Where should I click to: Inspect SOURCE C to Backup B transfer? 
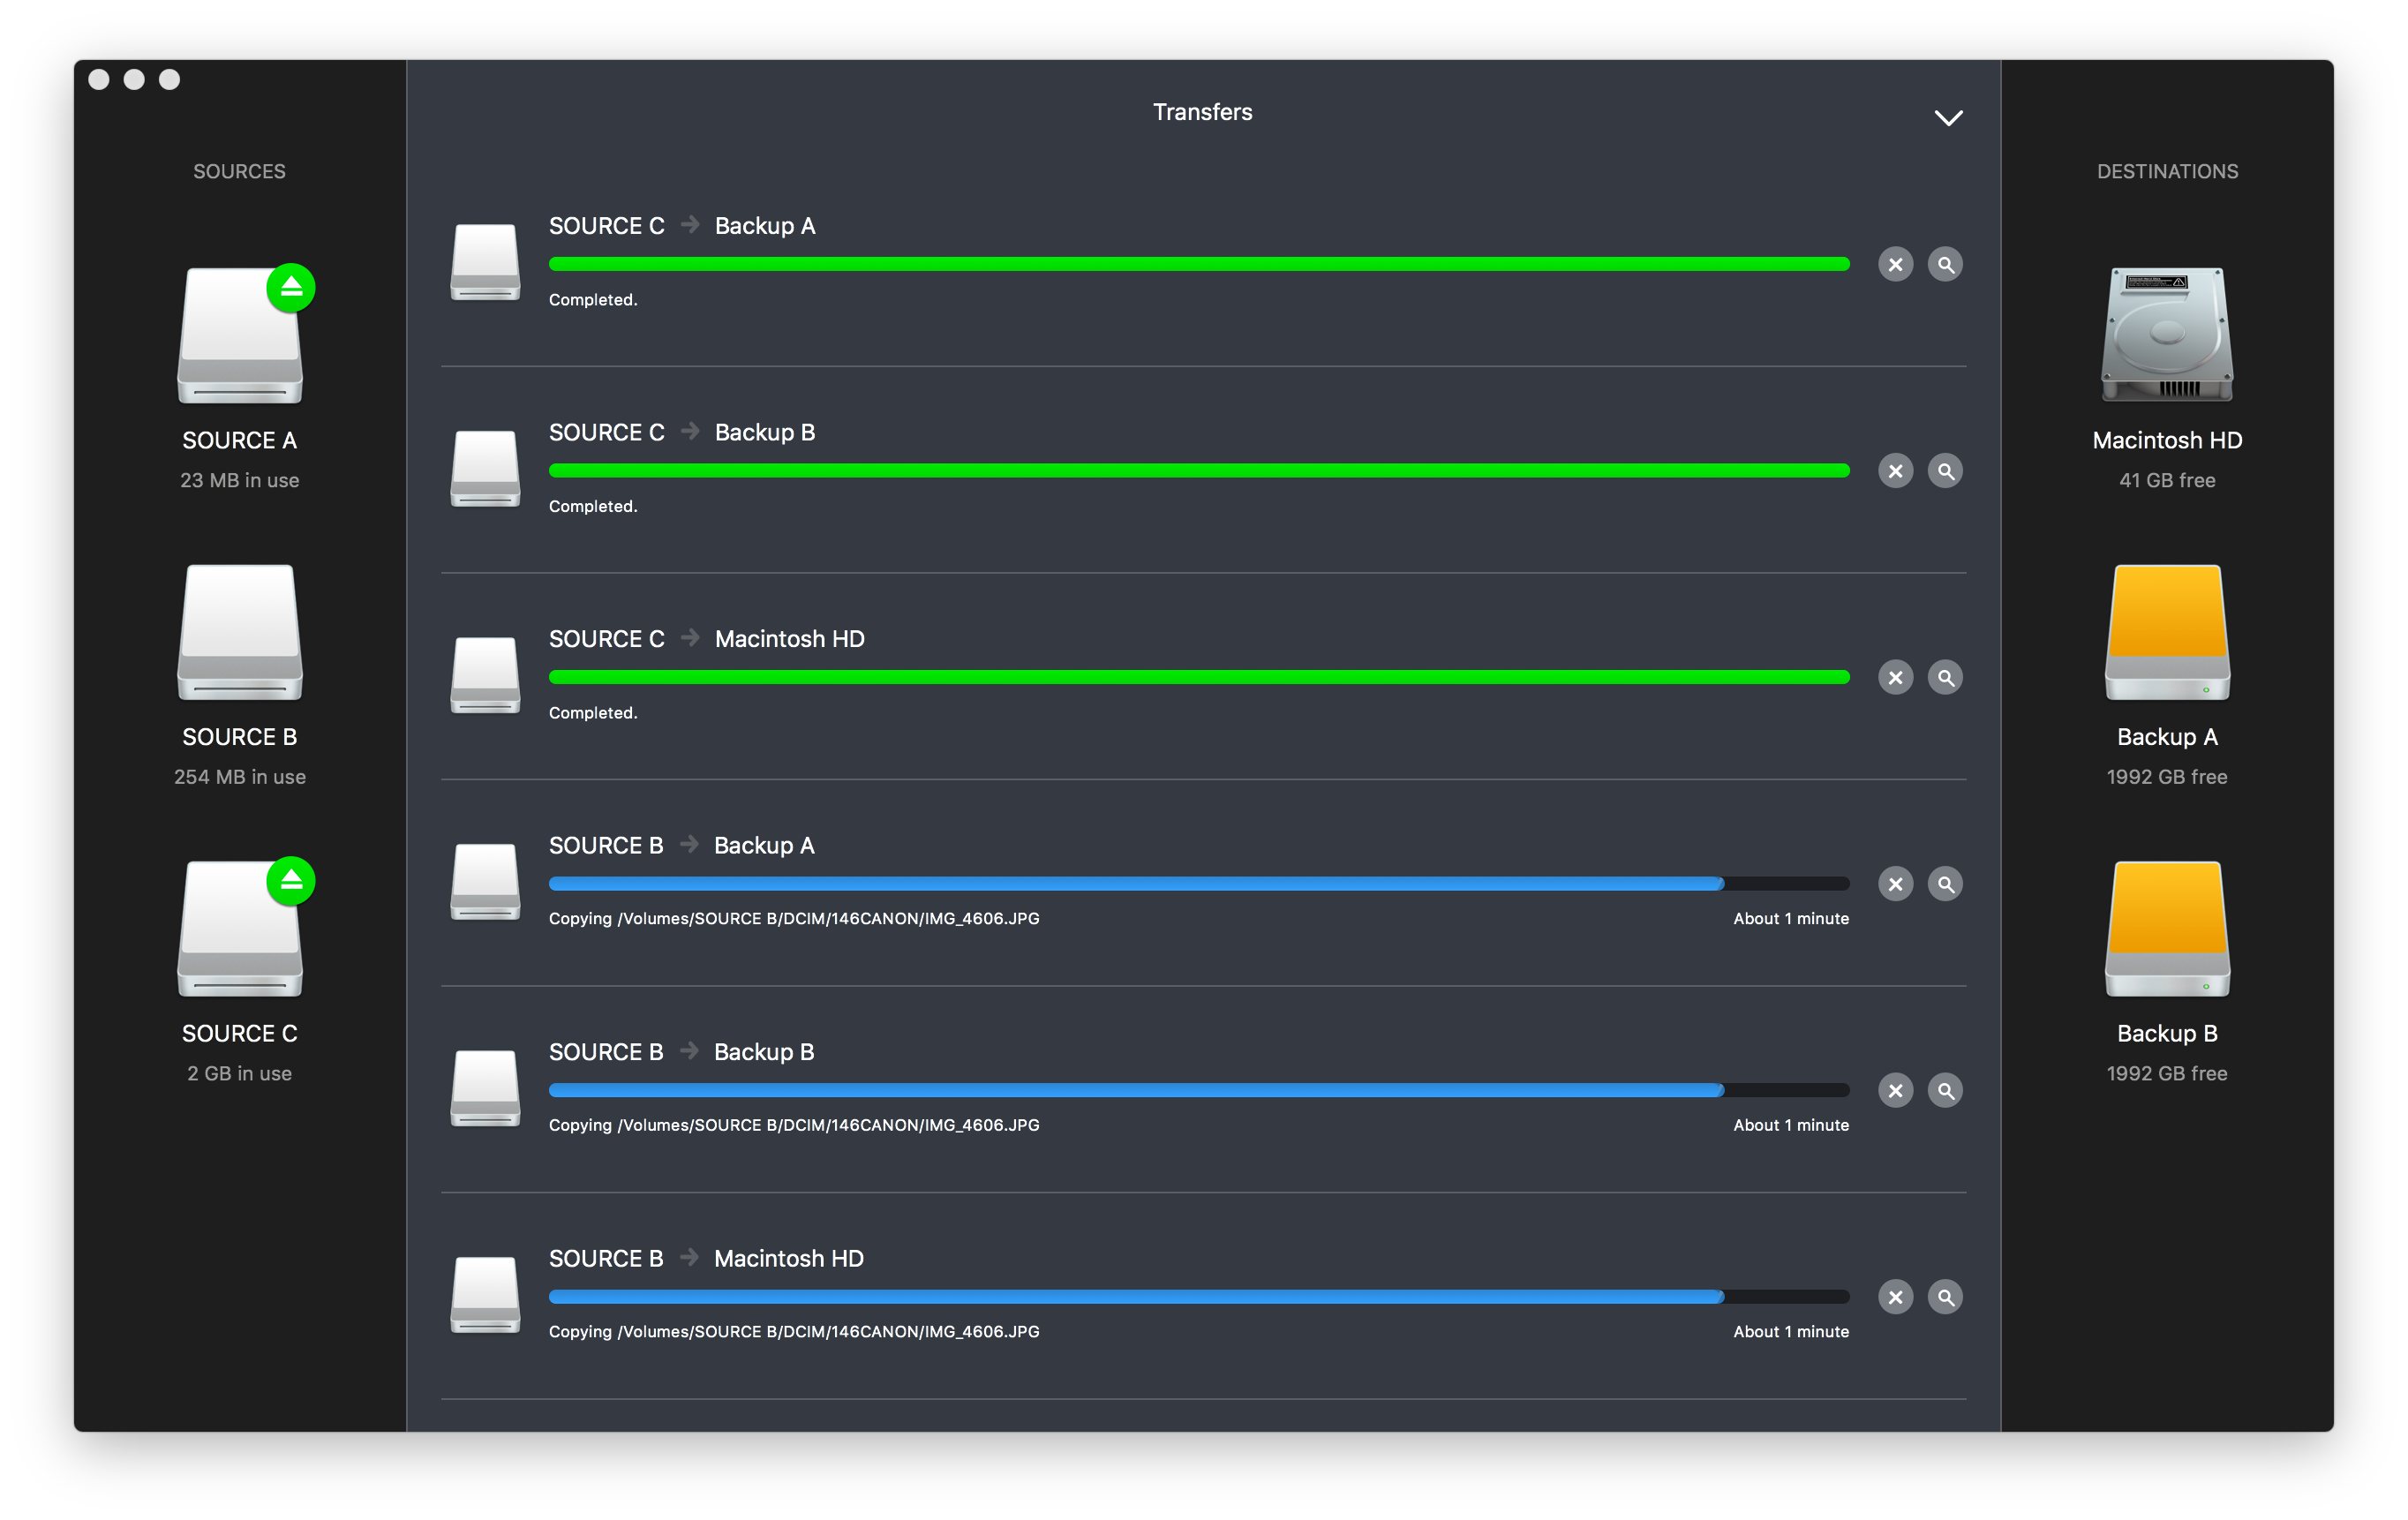[x=1945, y=471]
